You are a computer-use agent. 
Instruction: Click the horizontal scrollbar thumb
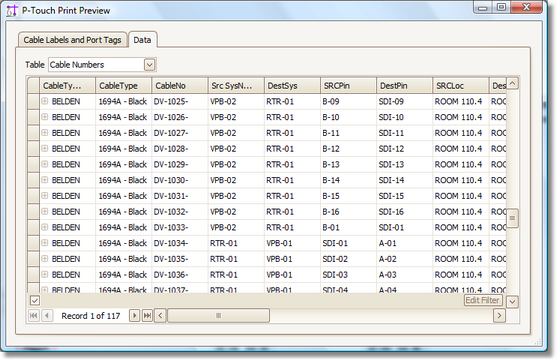click(218, 316)
